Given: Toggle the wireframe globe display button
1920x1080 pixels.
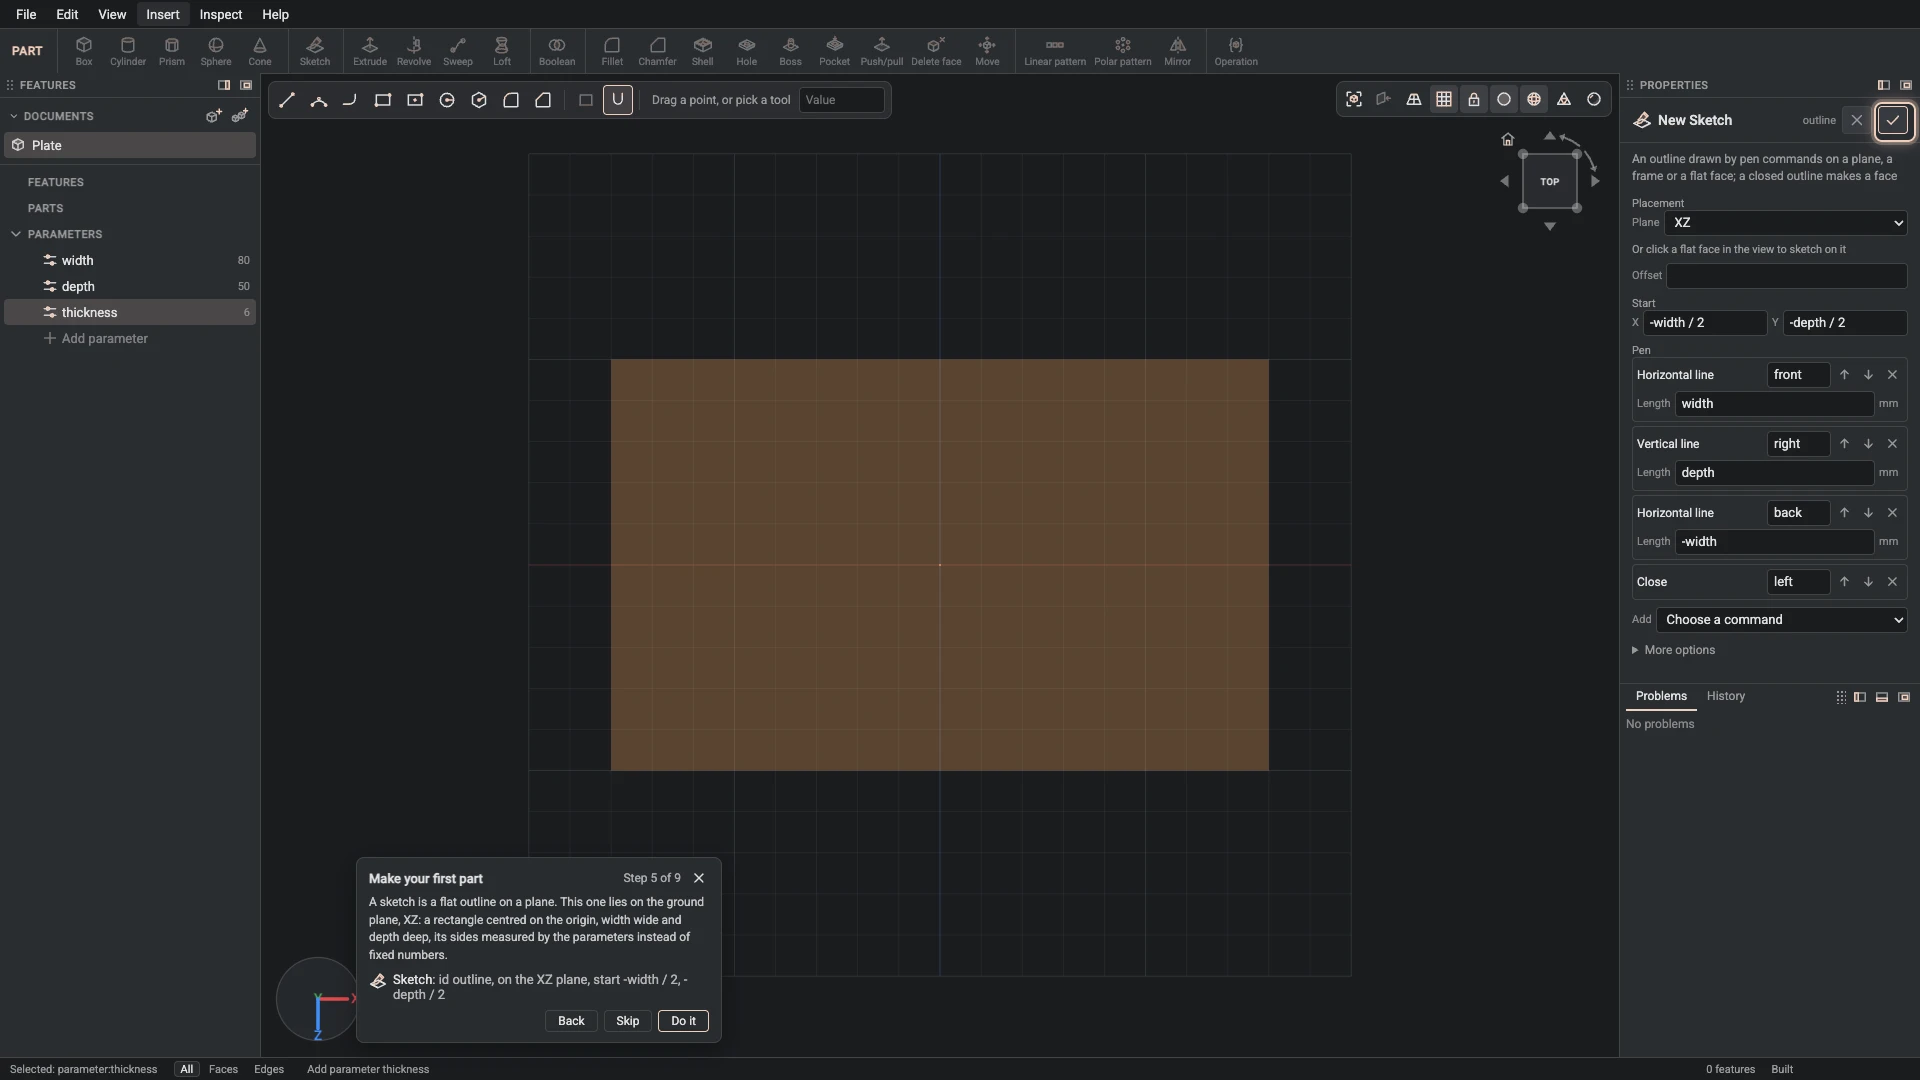Looking at the screenshot, I should coord(1534,99).
